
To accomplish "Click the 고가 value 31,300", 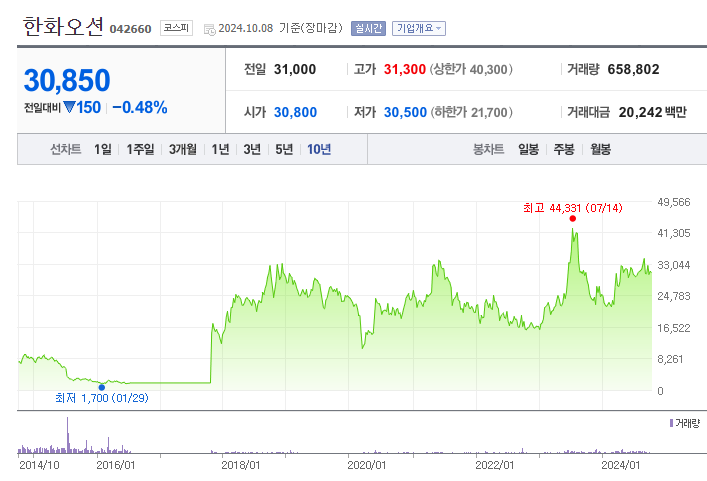I will tap(404, 69).
